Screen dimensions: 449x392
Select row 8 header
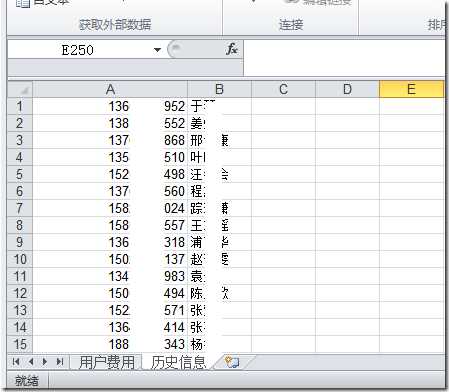[20, 225]
